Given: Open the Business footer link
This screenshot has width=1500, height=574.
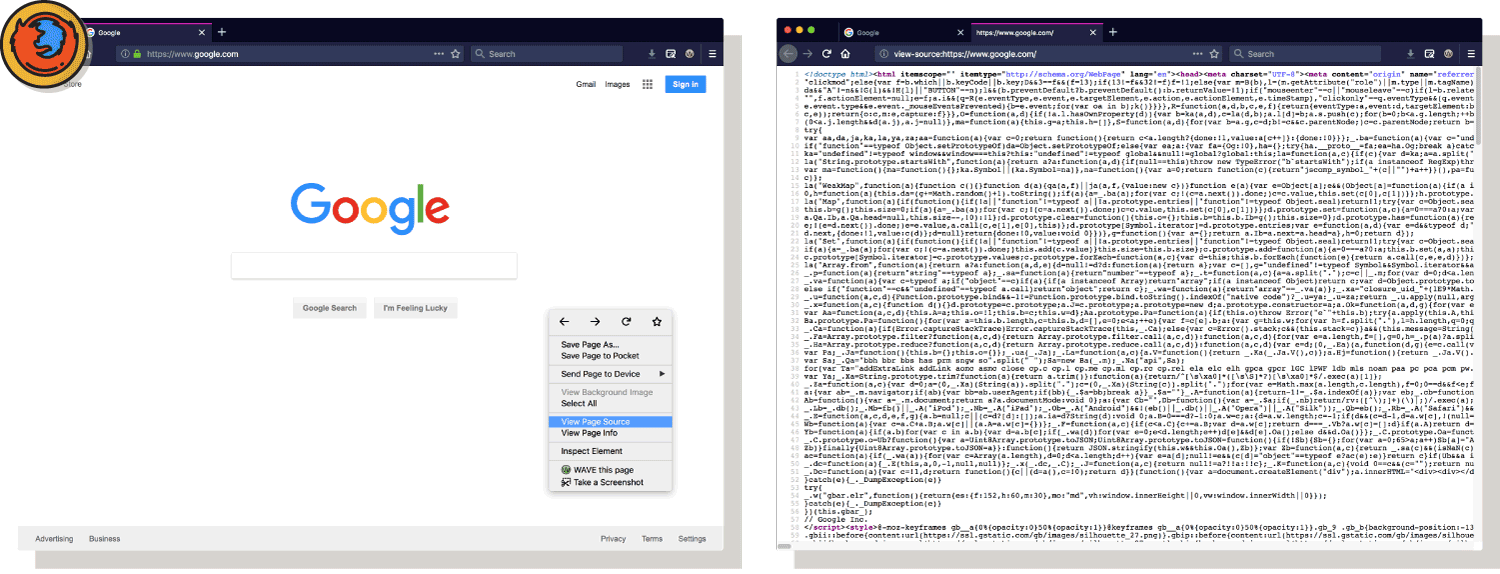Looking at the screenshot, I should pos(104,538).
